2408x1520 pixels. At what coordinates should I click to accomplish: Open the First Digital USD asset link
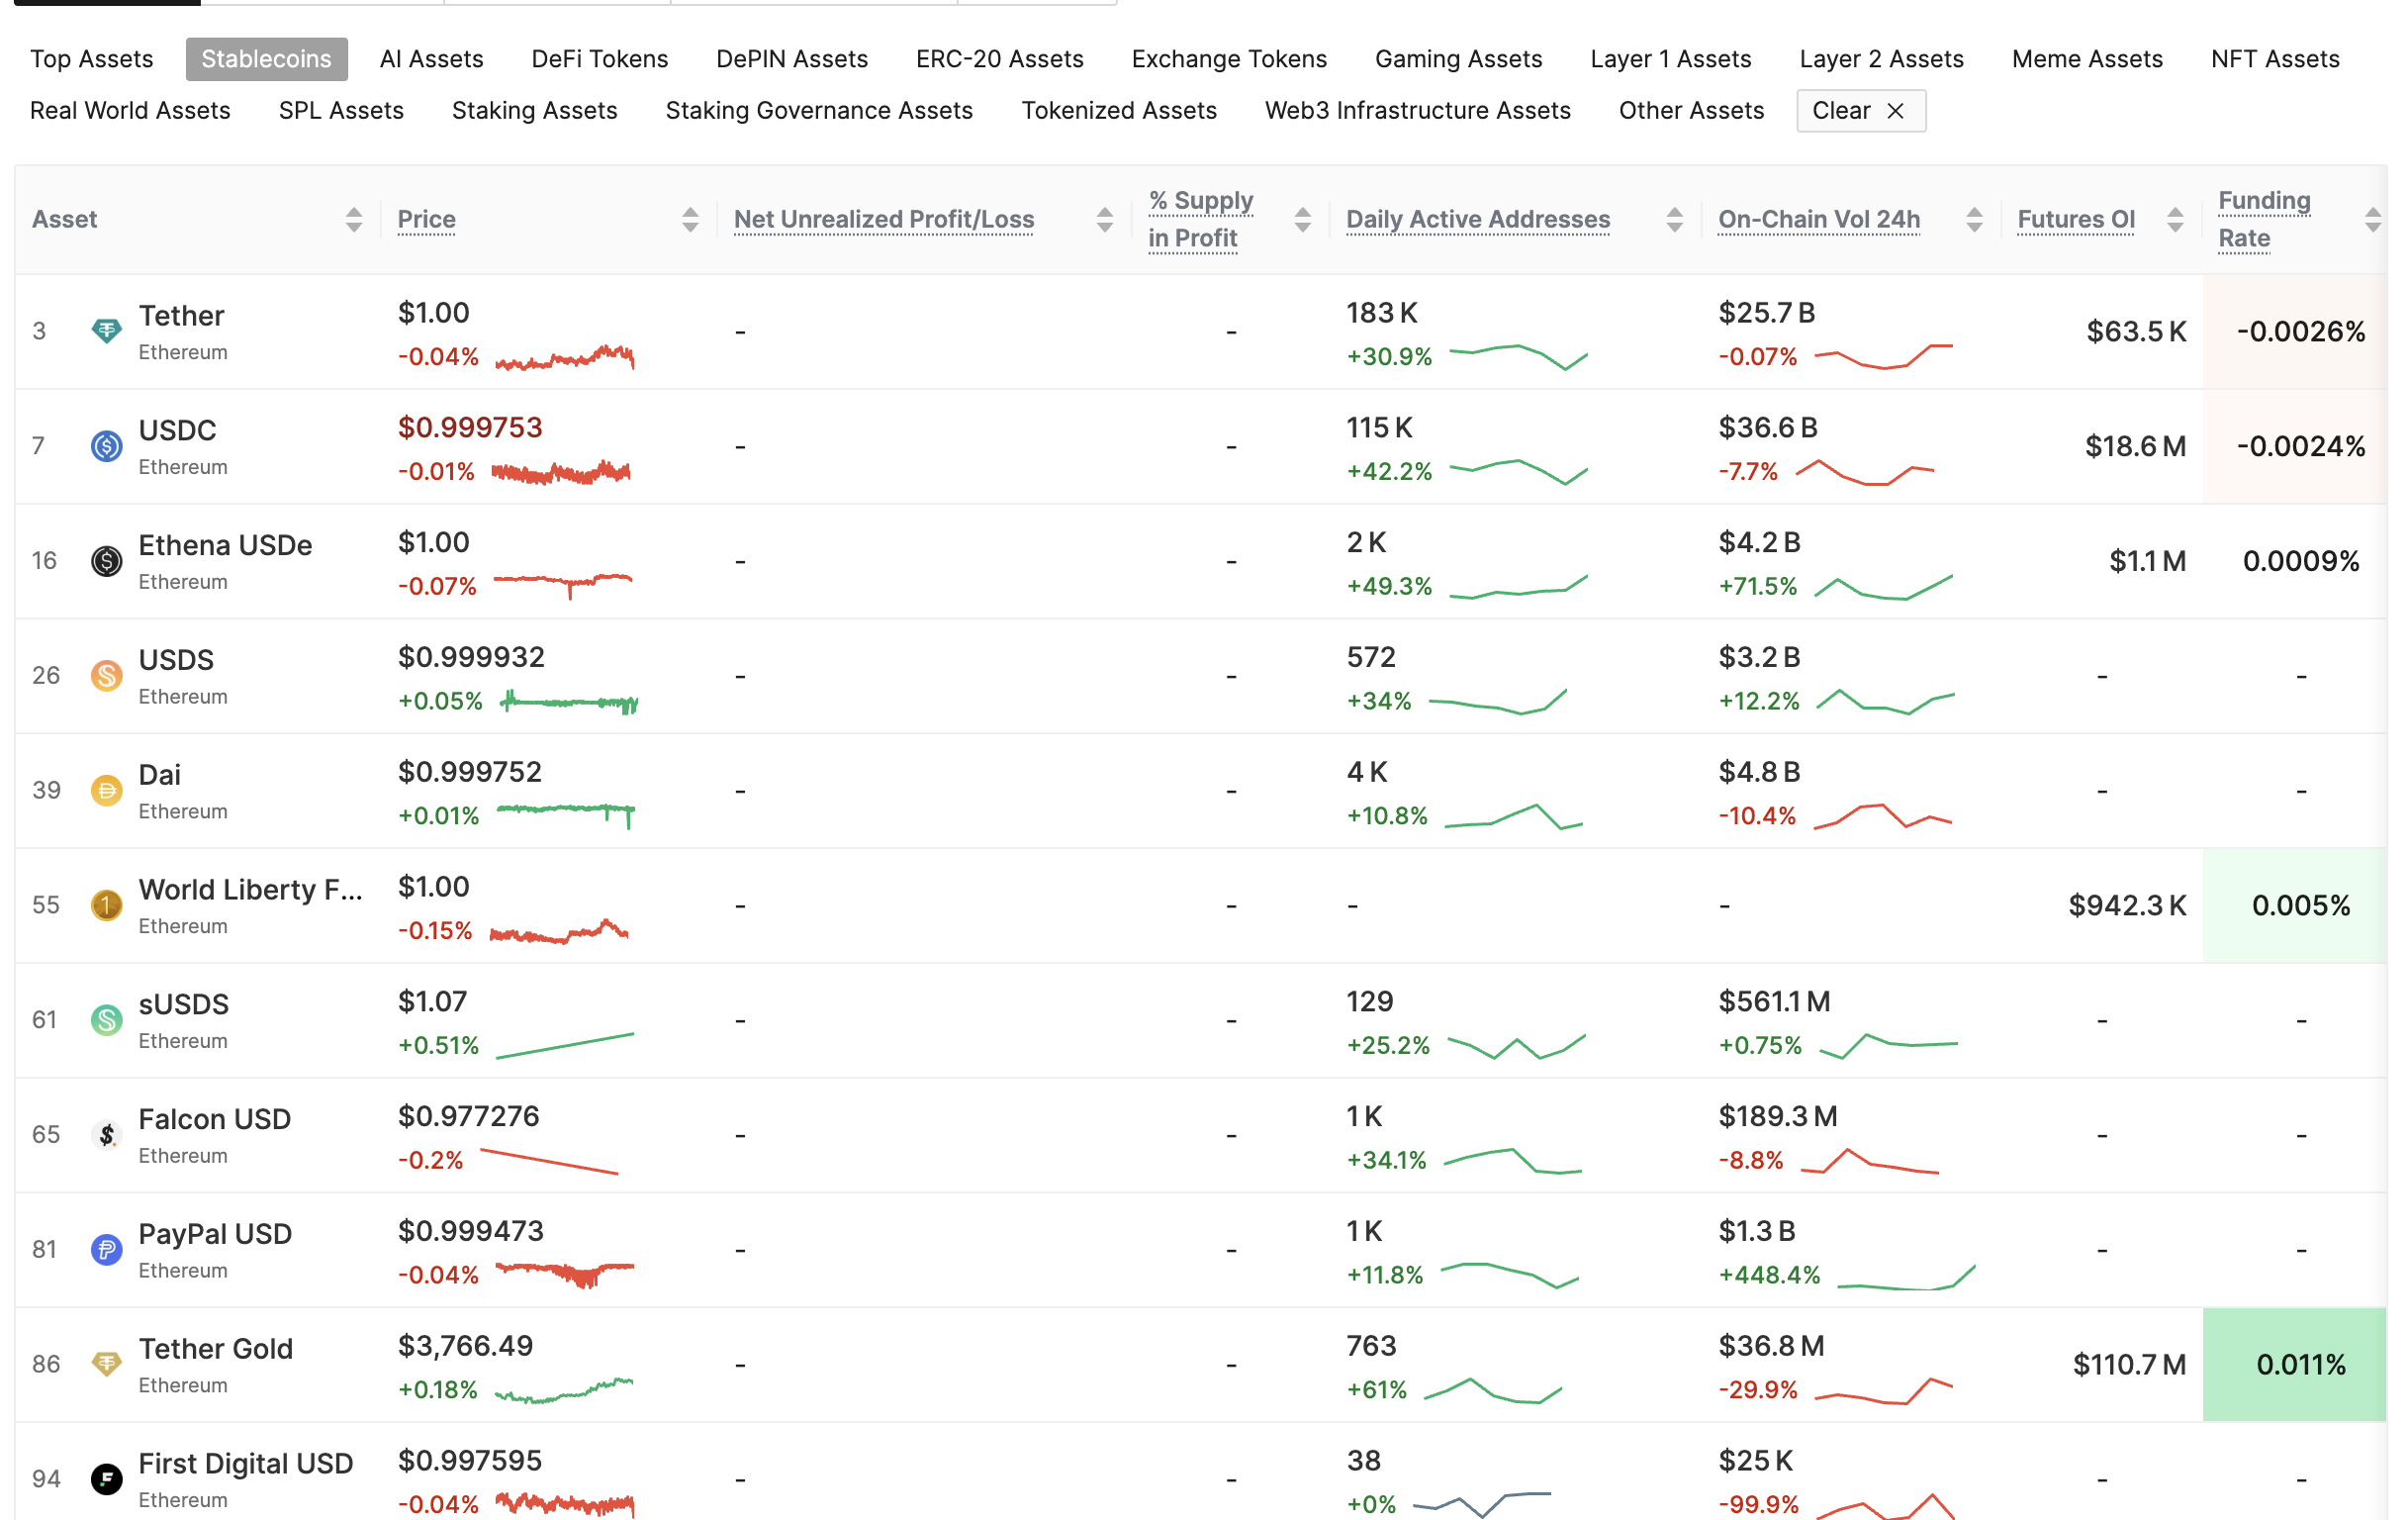[245, 1464]
